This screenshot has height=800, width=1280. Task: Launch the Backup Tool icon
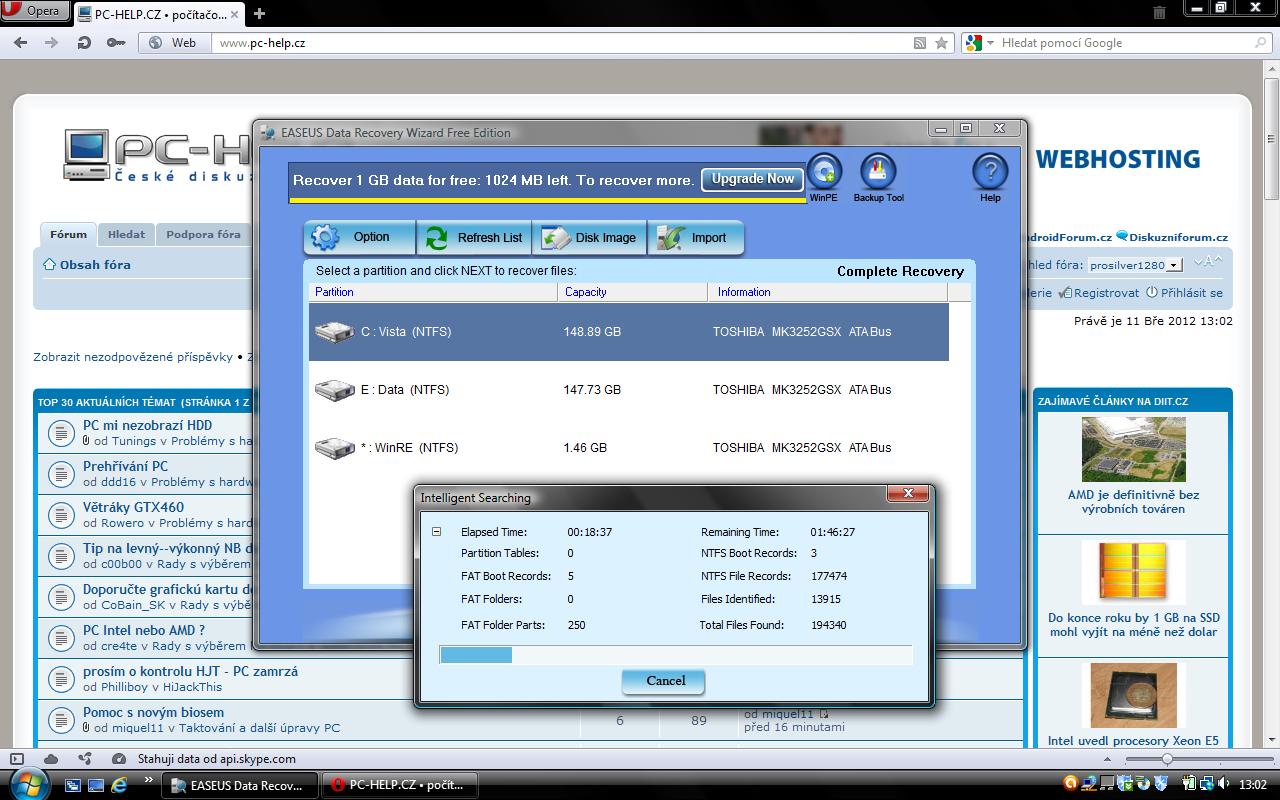(878, 173)
